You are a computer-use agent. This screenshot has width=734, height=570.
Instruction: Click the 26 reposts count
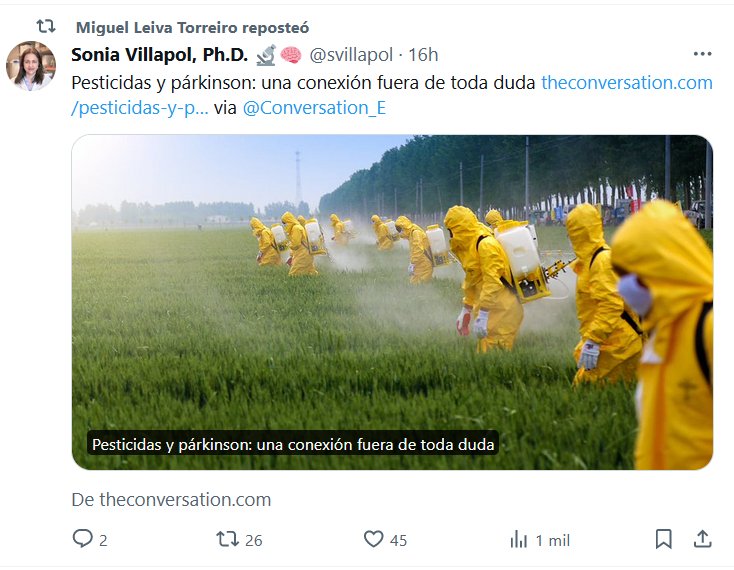point(254,541)
